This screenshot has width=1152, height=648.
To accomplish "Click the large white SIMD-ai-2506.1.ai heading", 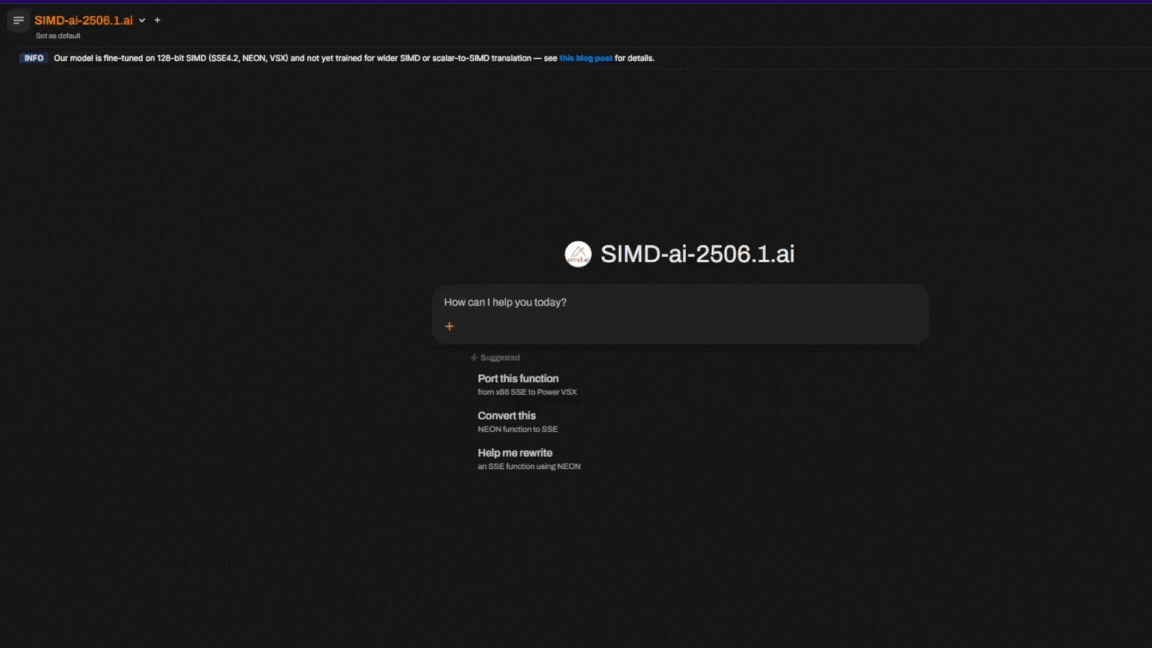I will 697,254.
